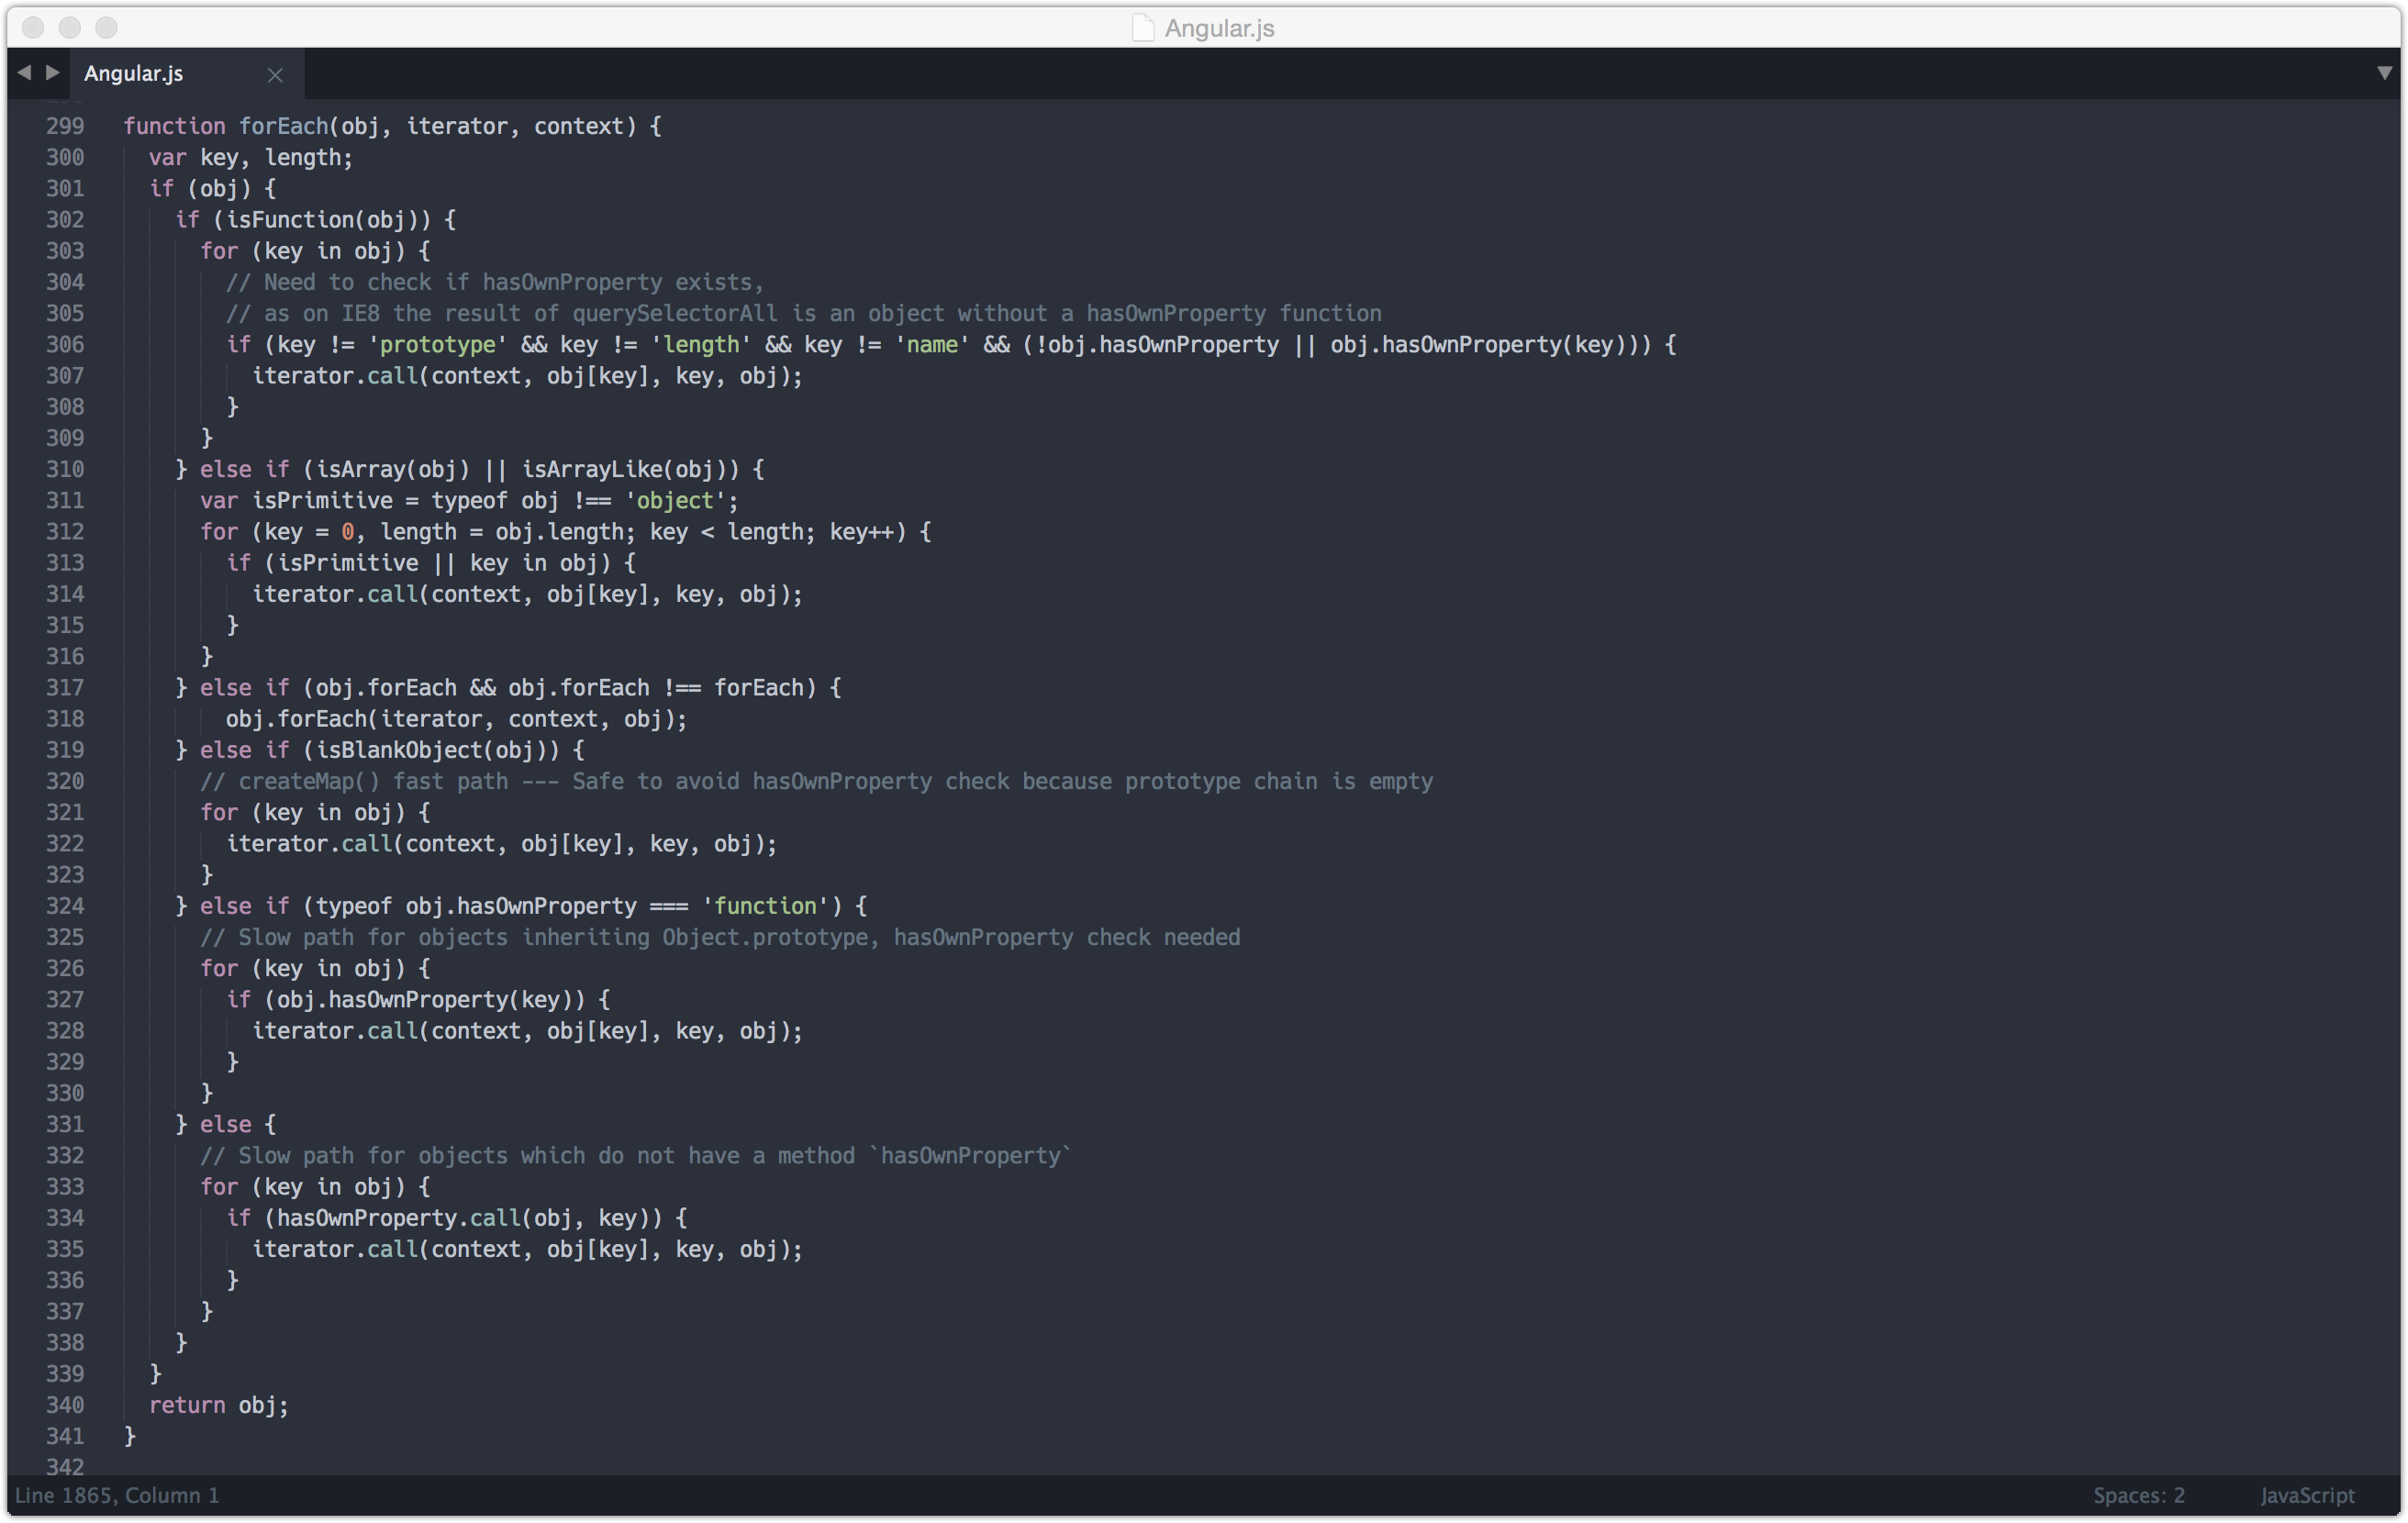This screenshot has height=1523, width=2408.
Task: Open the tab list dropdown arrow
Action: click(2384, 73)
